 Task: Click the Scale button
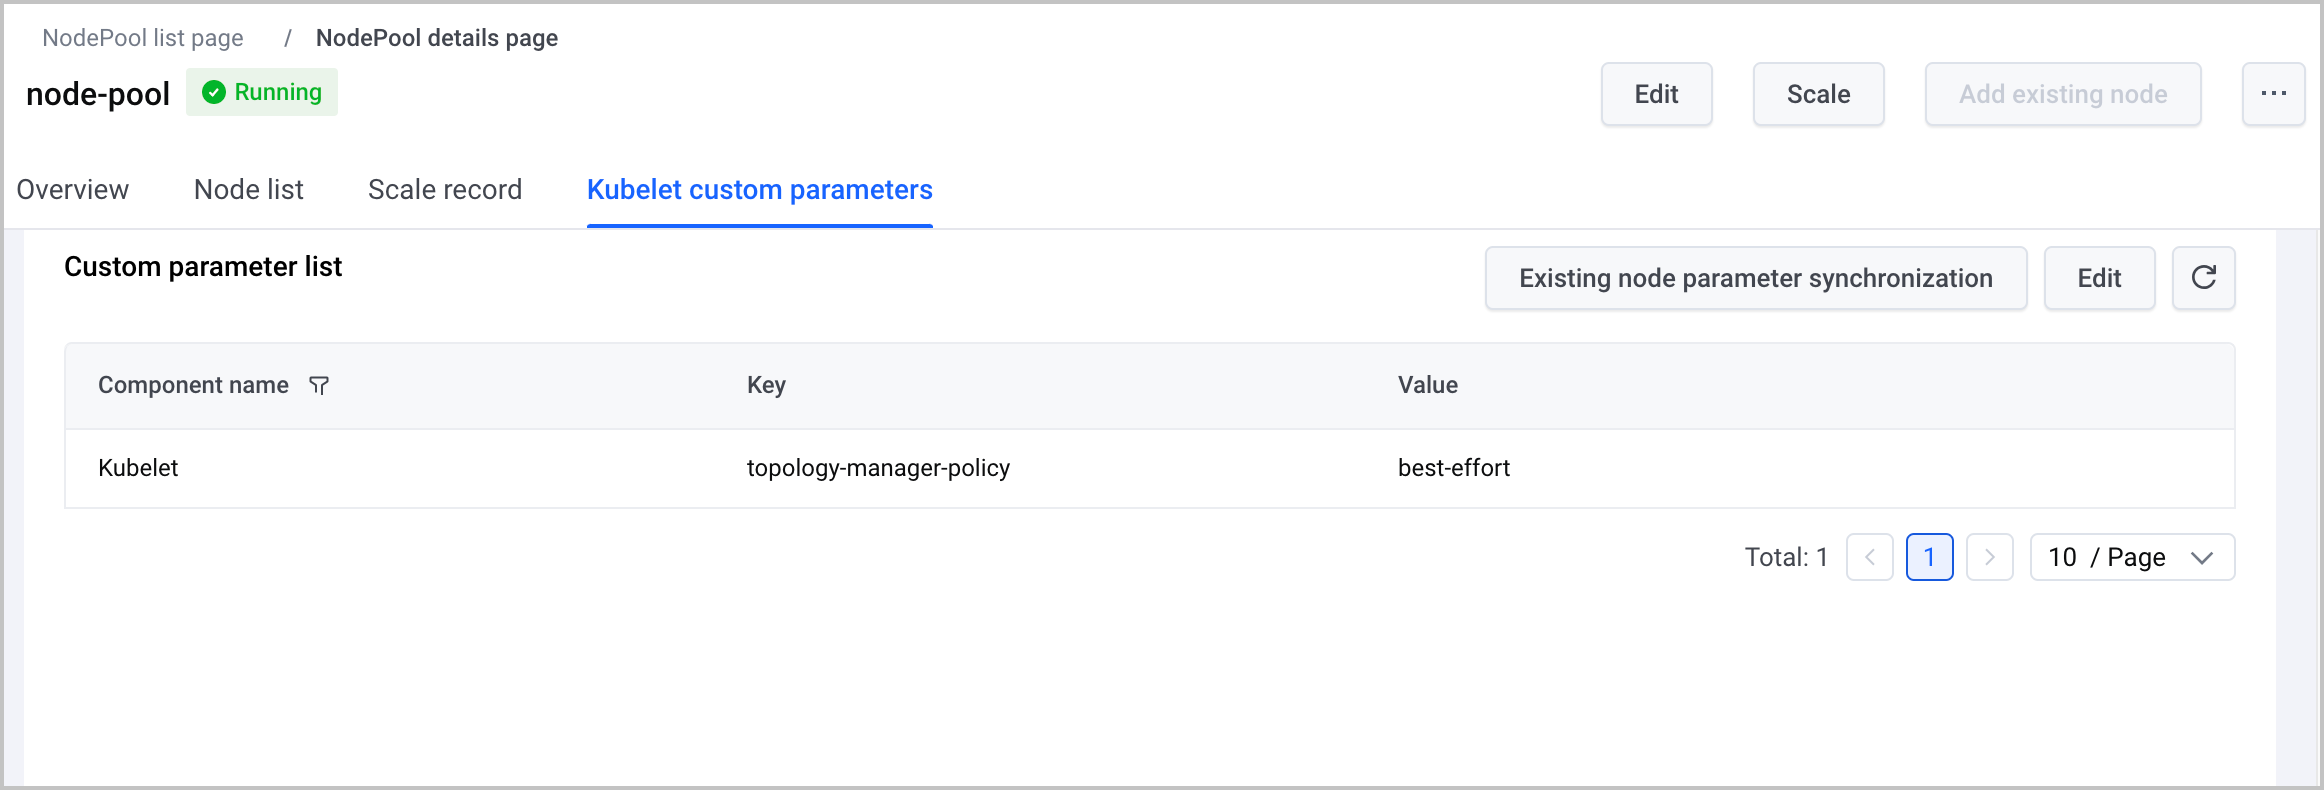1818,94
